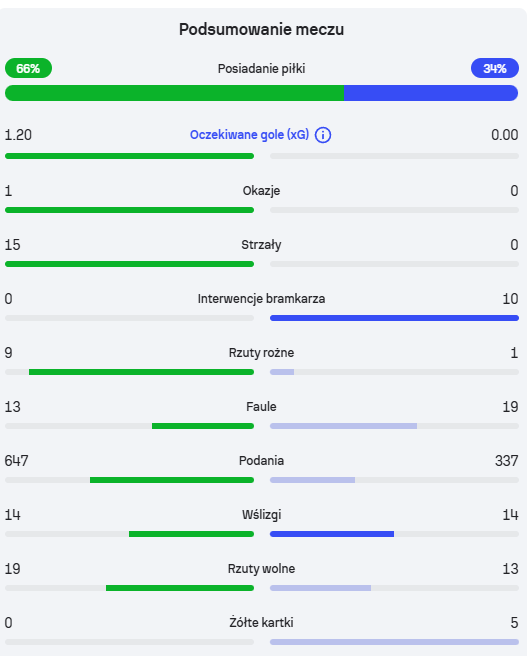Click the blue 34% possession badge
528x656 pixels.
pyautogui.click(x=495, y=68)
